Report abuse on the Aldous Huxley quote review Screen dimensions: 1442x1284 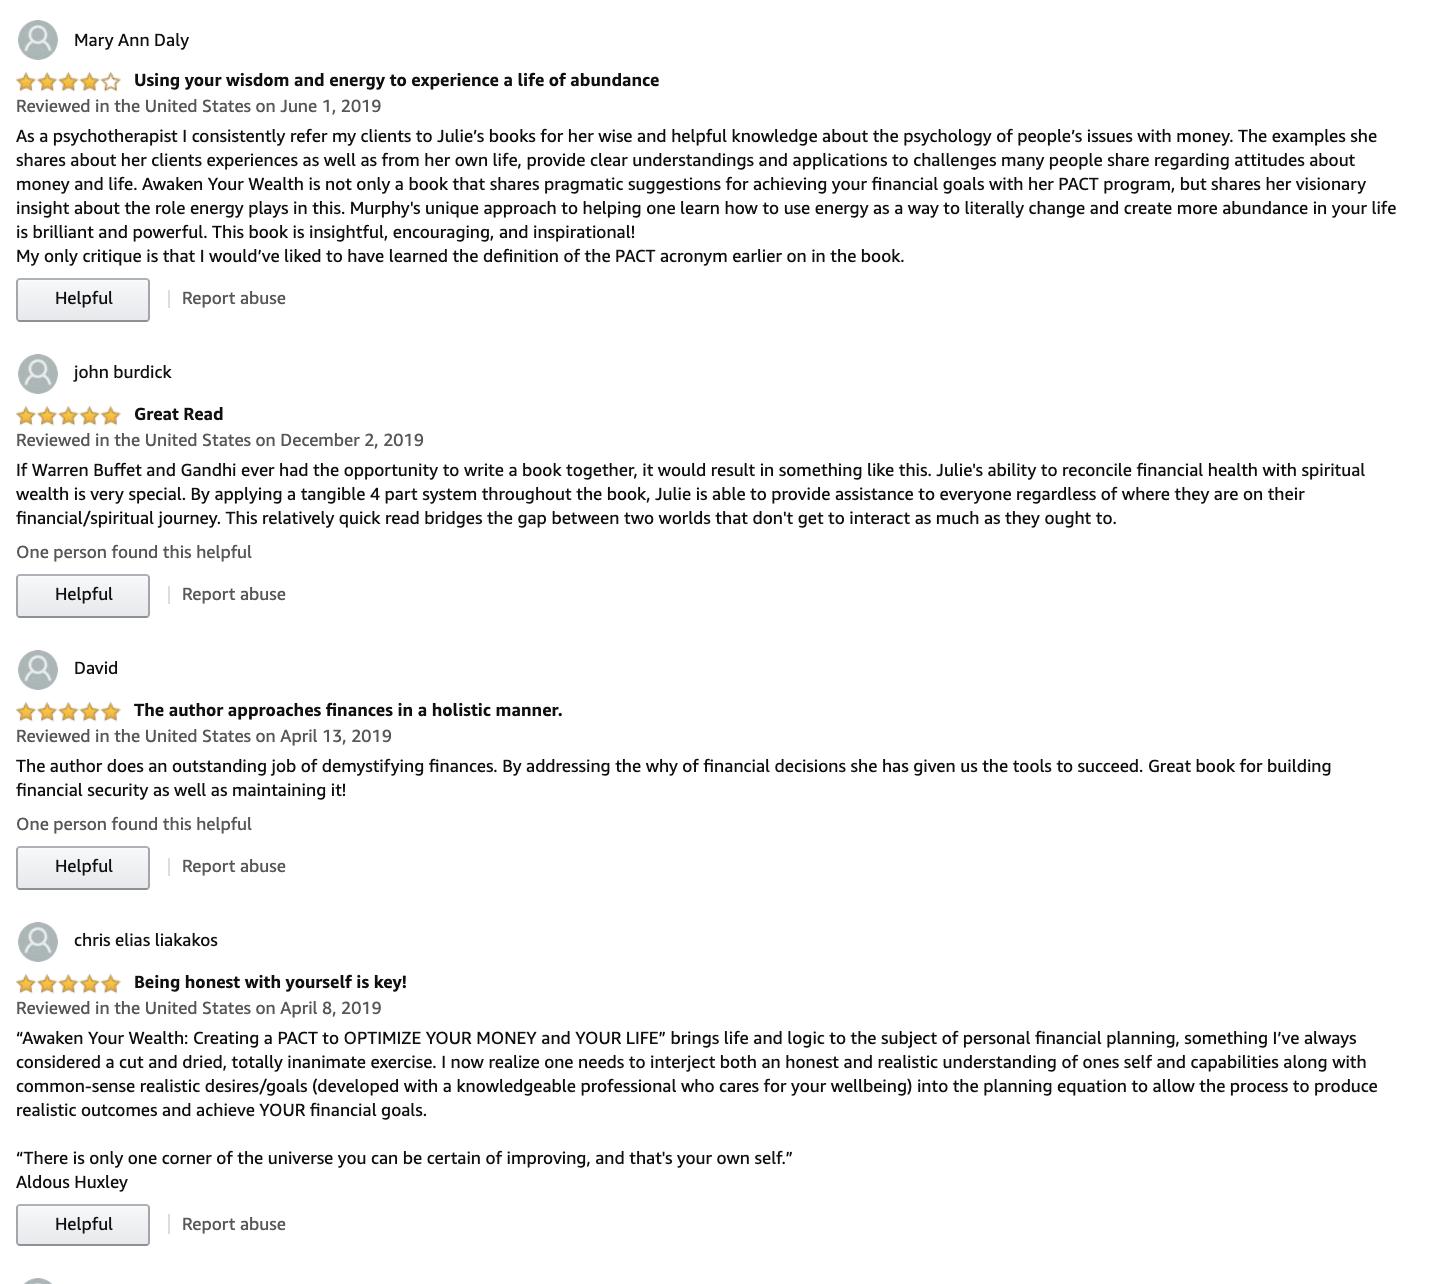coord(234,1224)
